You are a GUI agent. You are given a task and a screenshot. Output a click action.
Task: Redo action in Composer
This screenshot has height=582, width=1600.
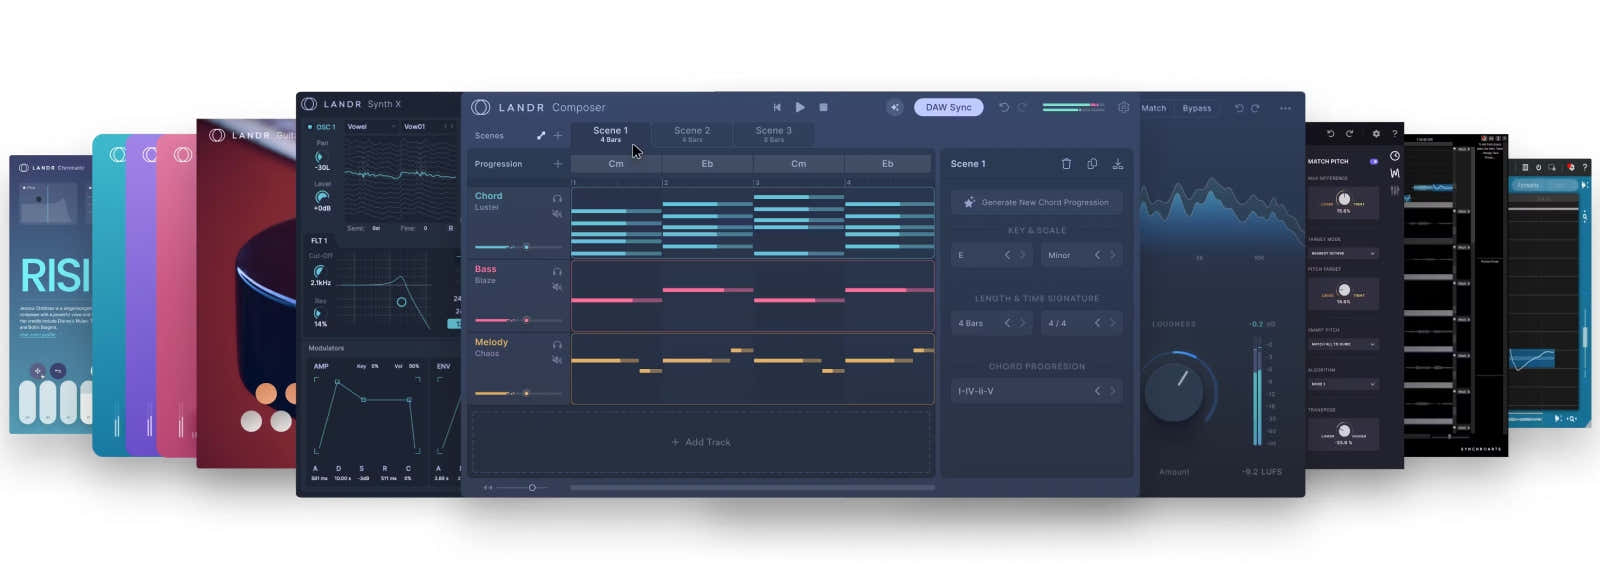coord(1022,107)
